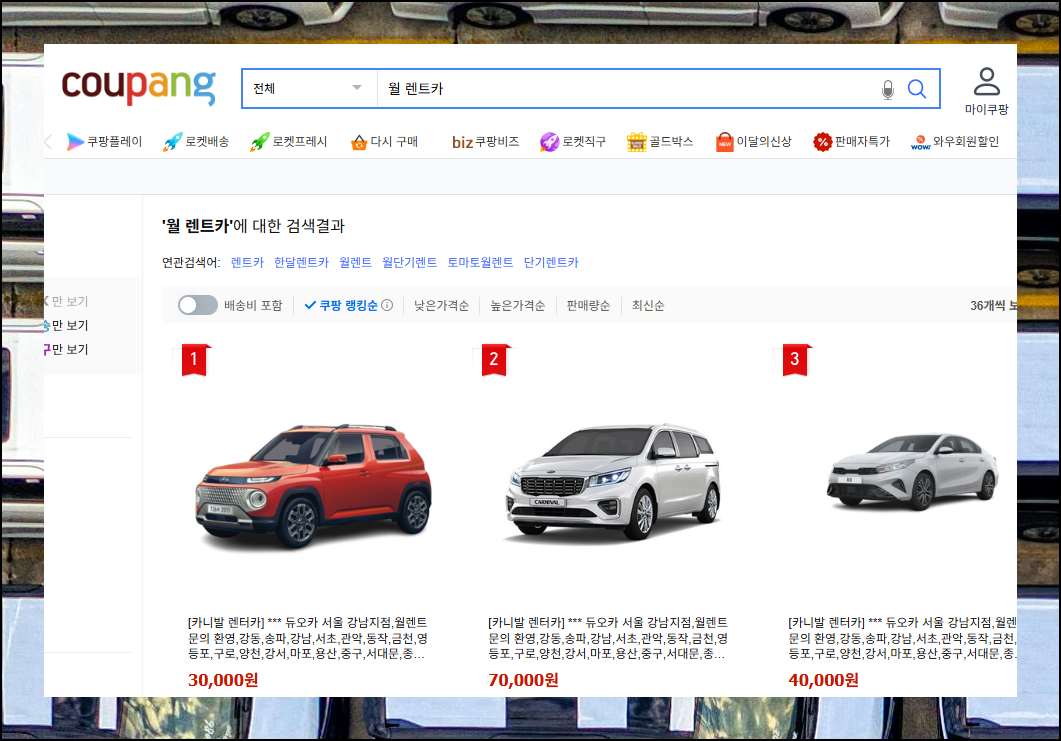Click the 30,000원 price

click(x=223, y=680)
